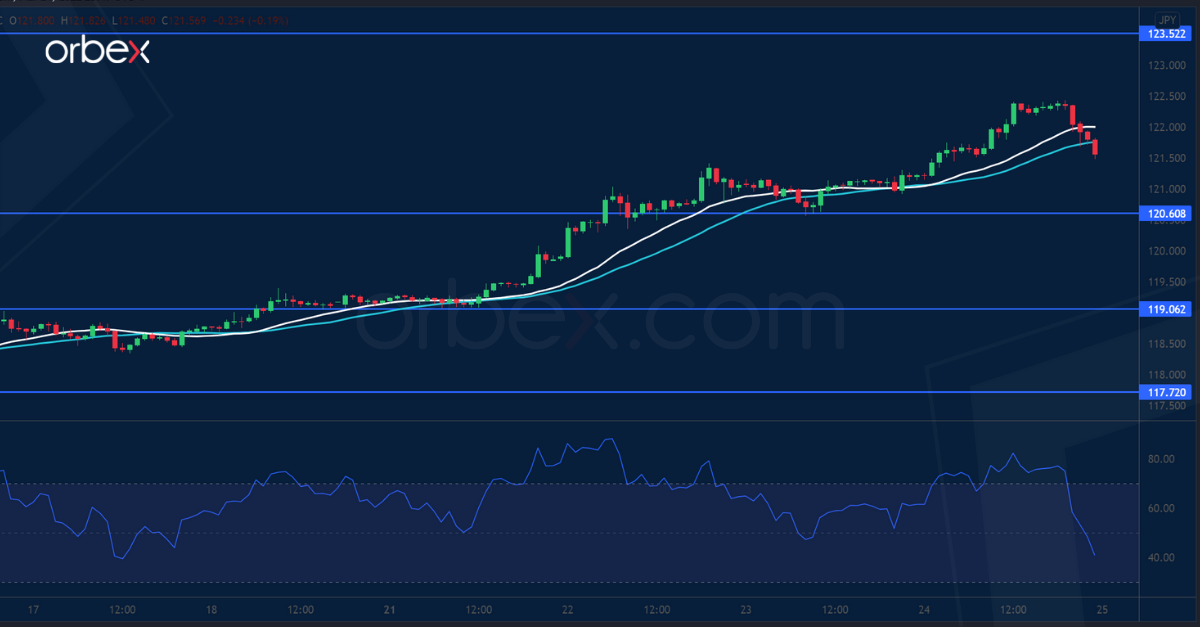Click the 120.608 support level label
The width and height of the screenshot is (1200, 627).
click(x=1166, y=214)
